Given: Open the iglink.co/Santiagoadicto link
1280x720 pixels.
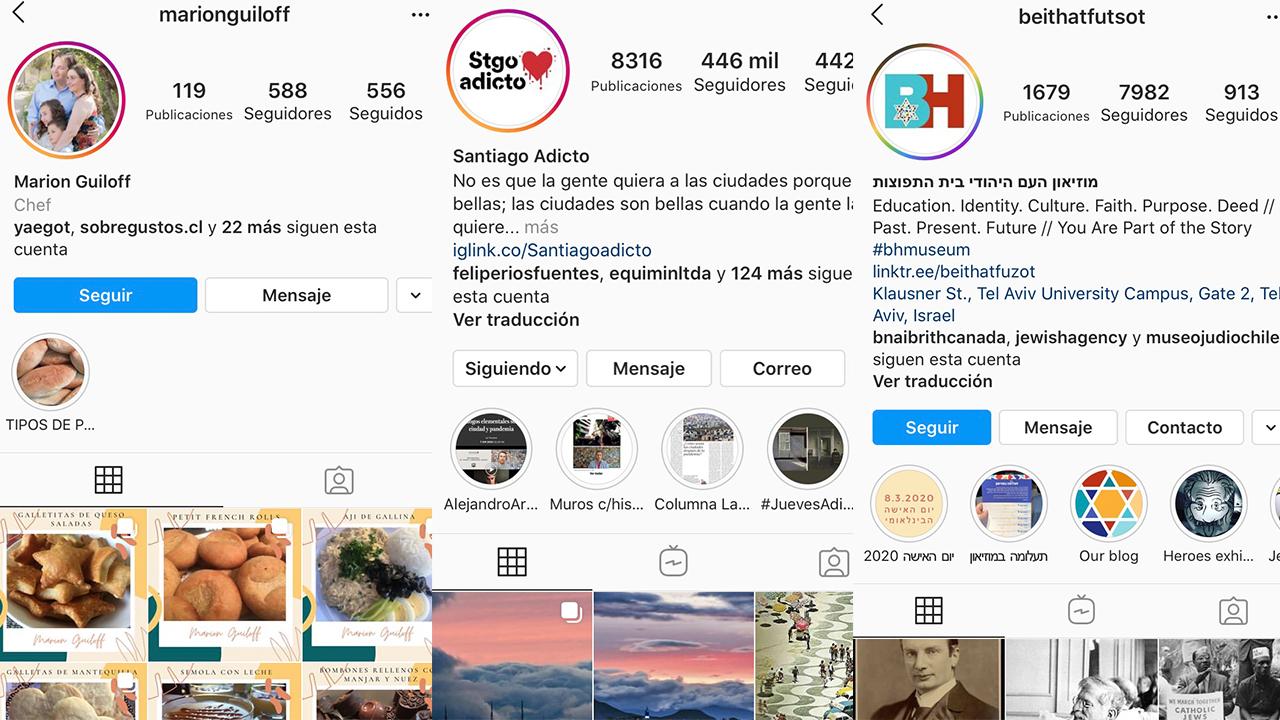Looking at the screenshot, I should 552,250.
